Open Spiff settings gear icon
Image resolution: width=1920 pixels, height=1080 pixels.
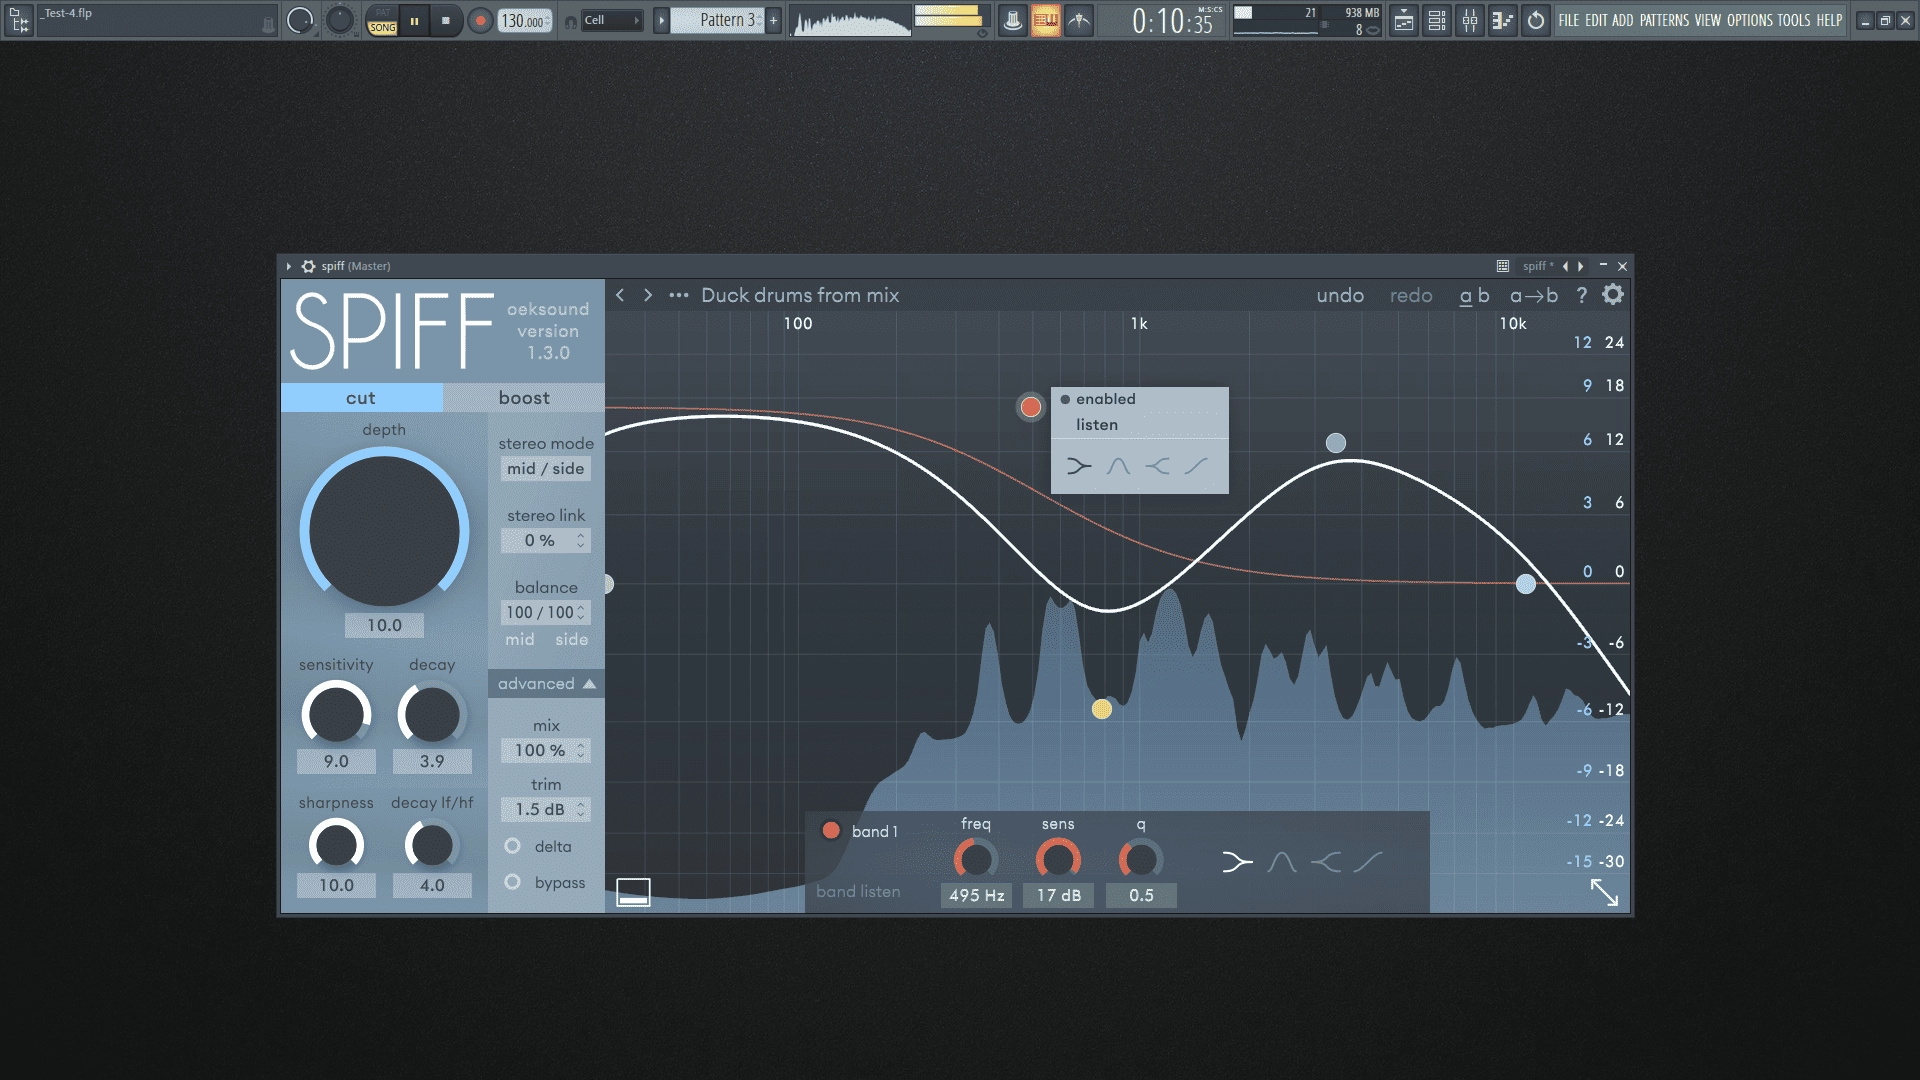pos(1613,295)
